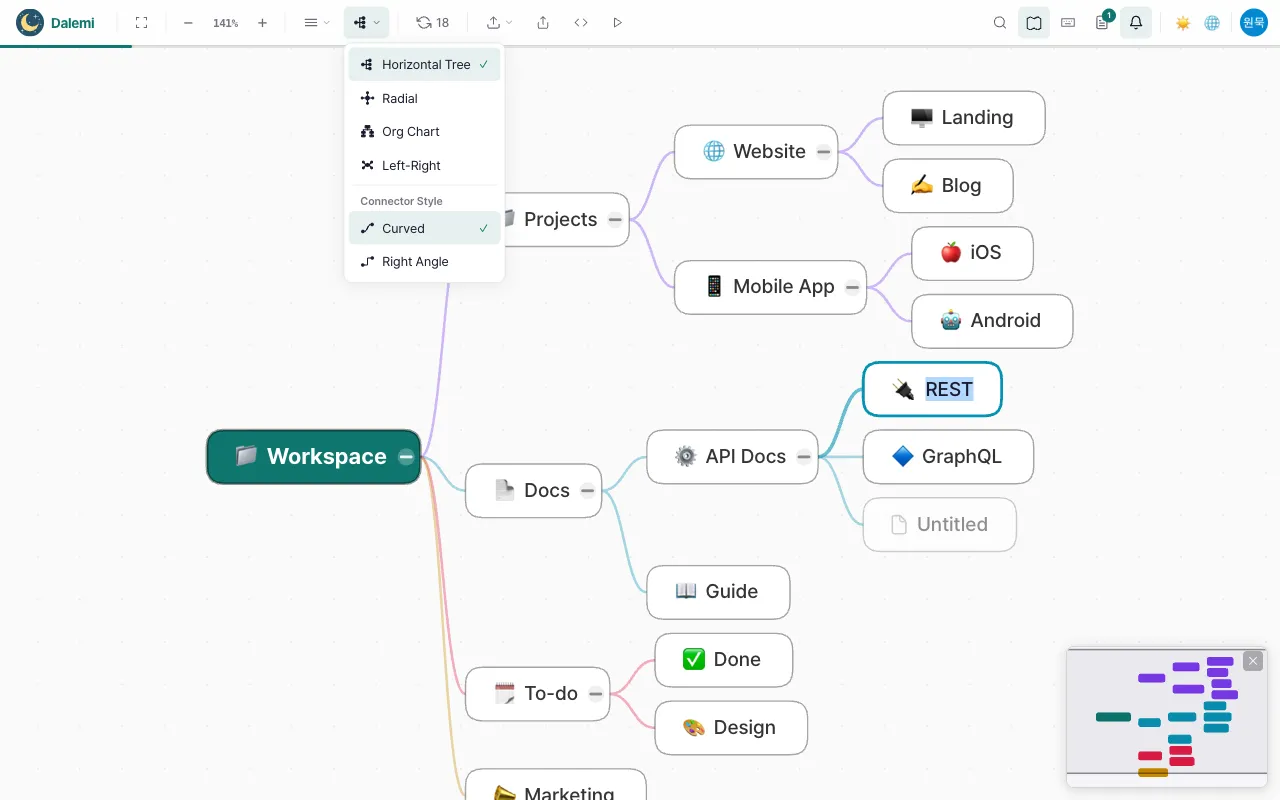1280x800 pixels.
Task: Close the minimap panel
Action: (x=1253, y=661)
